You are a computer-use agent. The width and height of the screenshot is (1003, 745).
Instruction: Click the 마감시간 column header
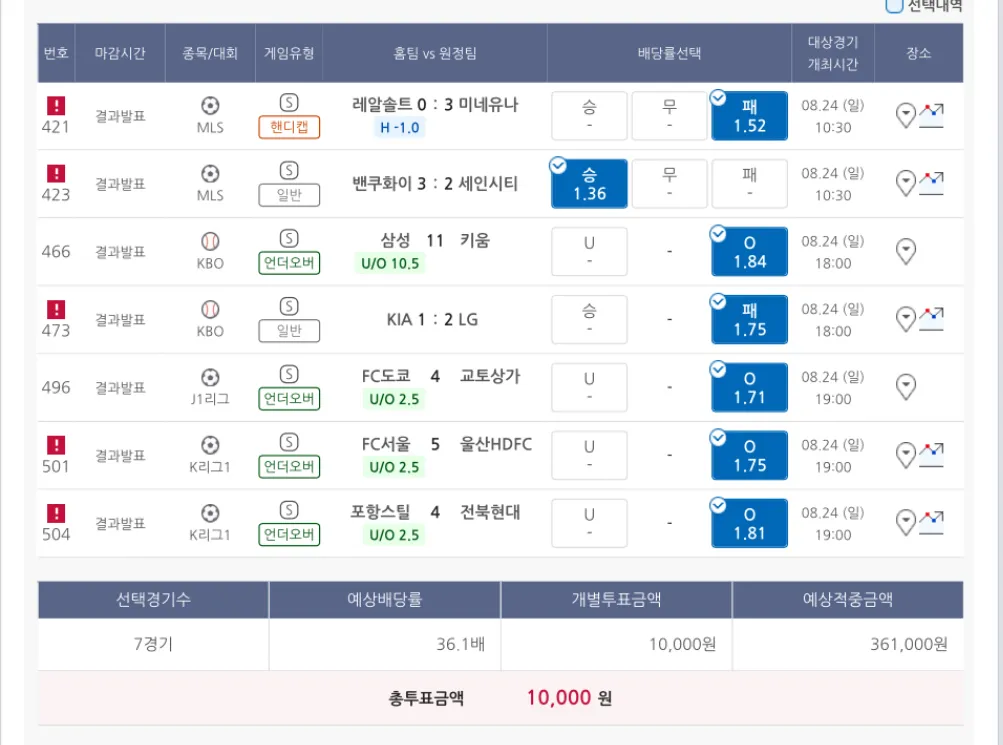tap(120, 53)
